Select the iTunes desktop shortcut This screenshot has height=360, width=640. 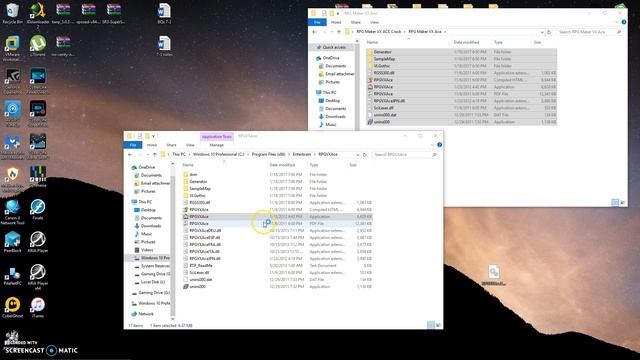pyautogui.click(x=38, y=307)
